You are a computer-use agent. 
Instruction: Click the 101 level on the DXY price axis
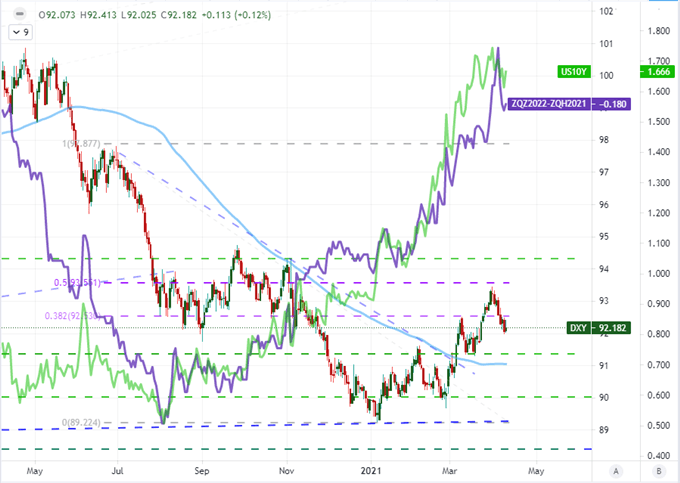click(x=606, y=44)
